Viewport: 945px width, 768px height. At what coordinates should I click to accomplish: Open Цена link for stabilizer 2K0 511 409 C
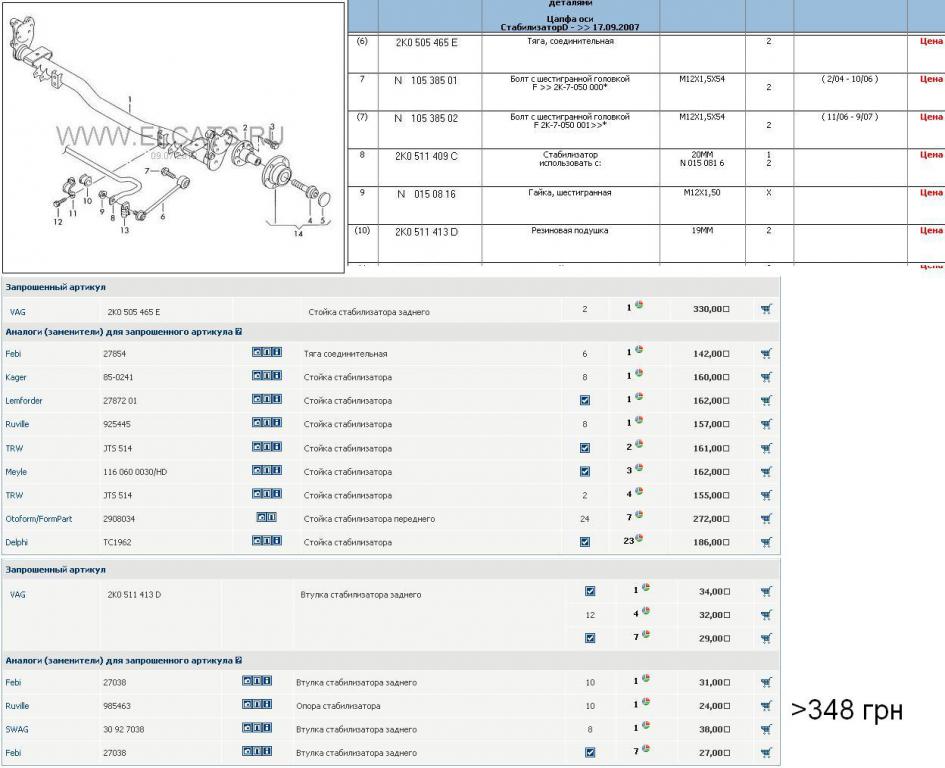click(x=931, y=155)
